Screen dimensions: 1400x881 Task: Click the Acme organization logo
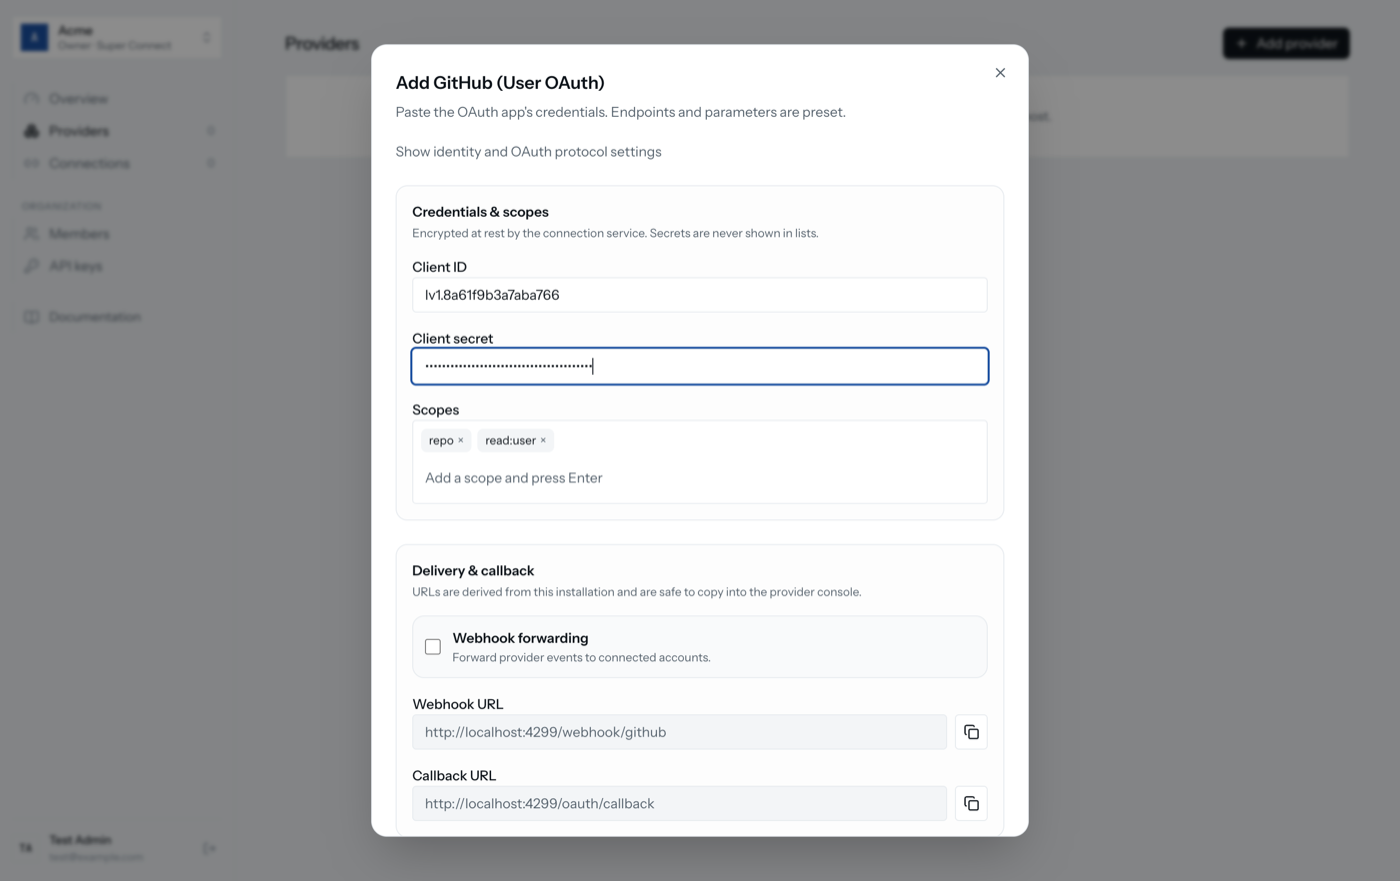pyautogui.click(x=35, y=38)
